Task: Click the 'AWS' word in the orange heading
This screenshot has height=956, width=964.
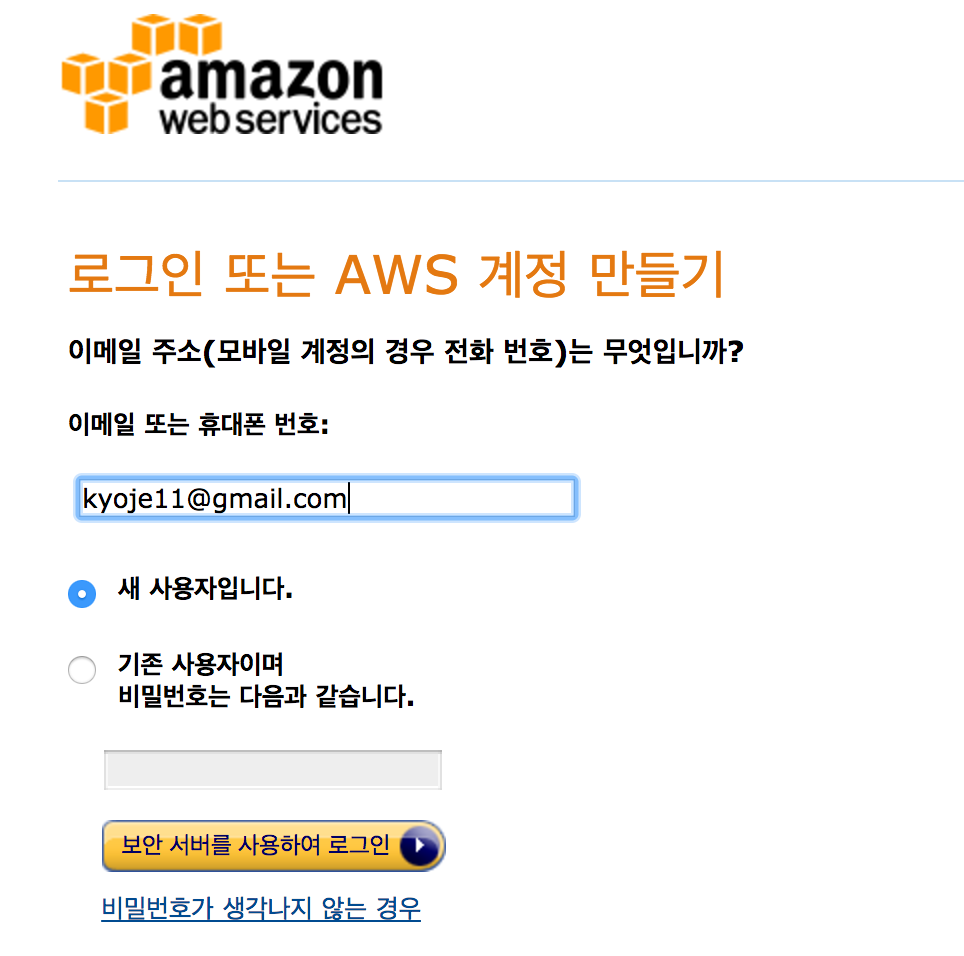Action: click(x=397, y=275)
